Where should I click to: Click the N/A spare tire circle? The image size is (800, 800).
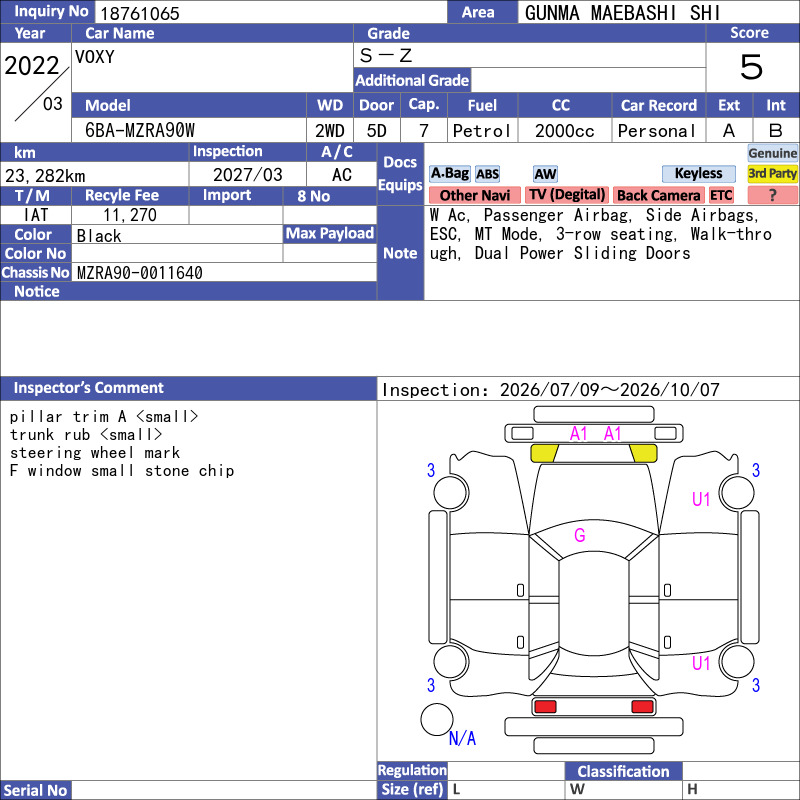tap(437, 719)
